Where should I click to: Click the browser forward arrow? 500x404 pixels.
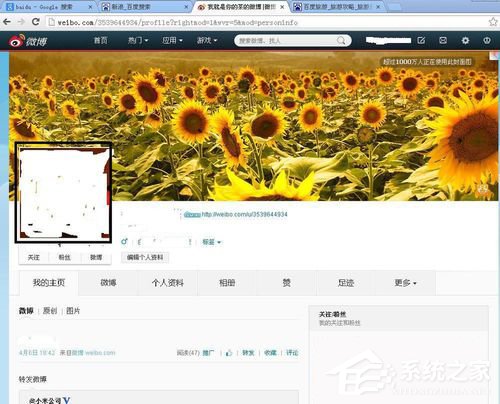21,22
